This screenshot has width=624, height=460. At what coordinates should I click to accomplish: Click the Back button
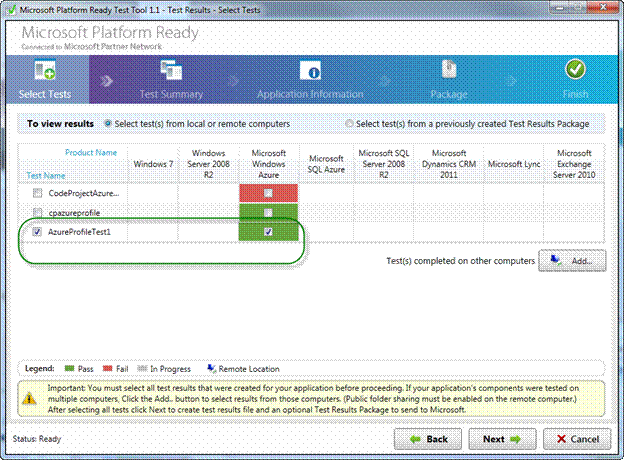(x=428, y=439)
